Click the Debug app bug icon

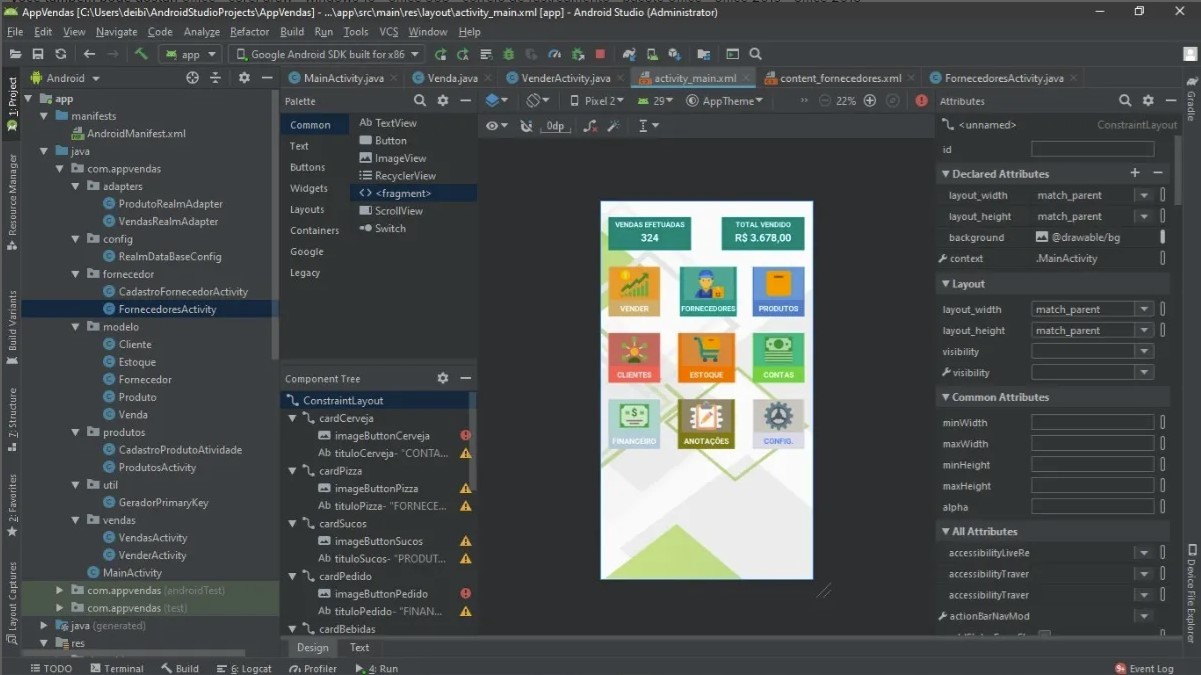click(x=509, y=54)
